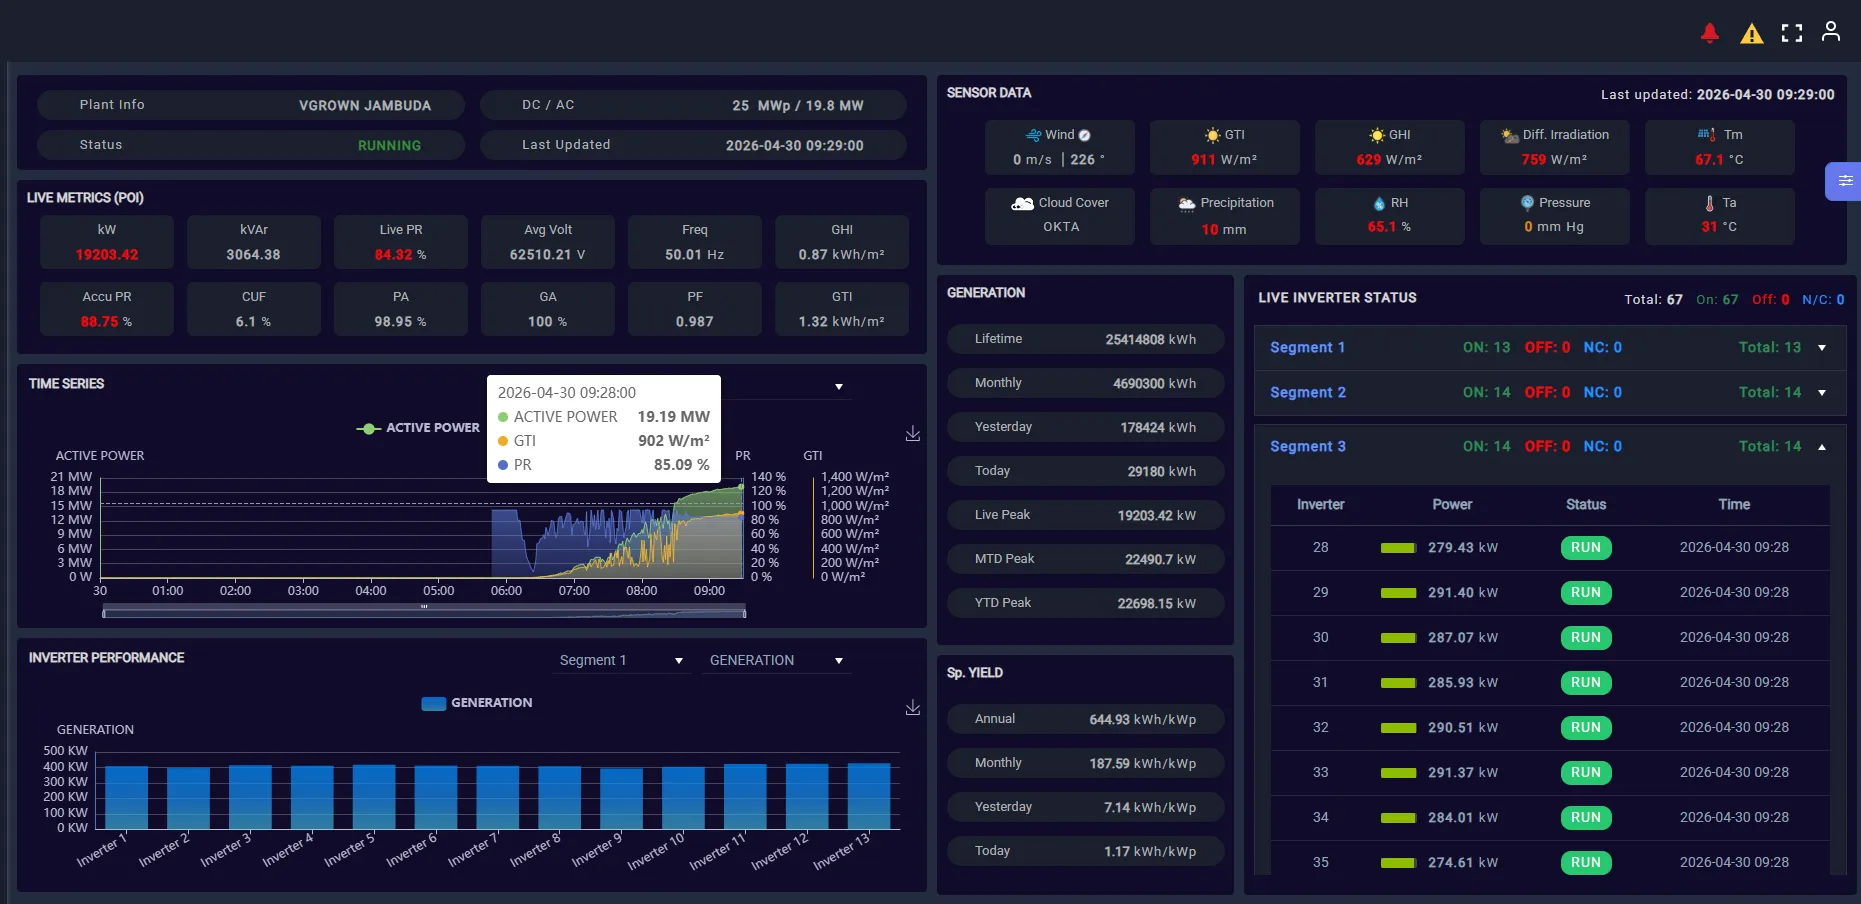Open the GENERATION metric dropdown

coord(777,660)
